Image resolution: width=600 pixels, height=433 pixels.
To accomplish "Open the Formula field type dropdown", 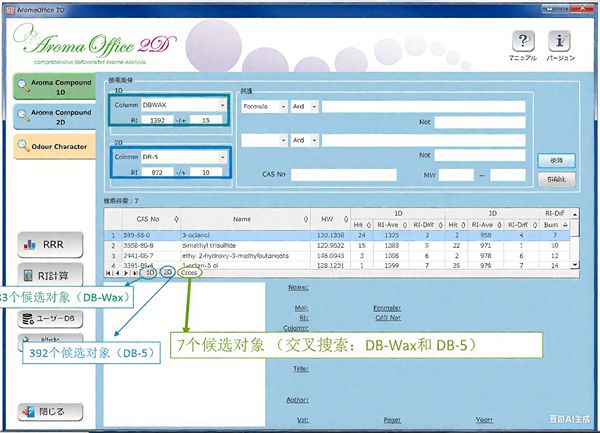I will [x=283, y=105].
